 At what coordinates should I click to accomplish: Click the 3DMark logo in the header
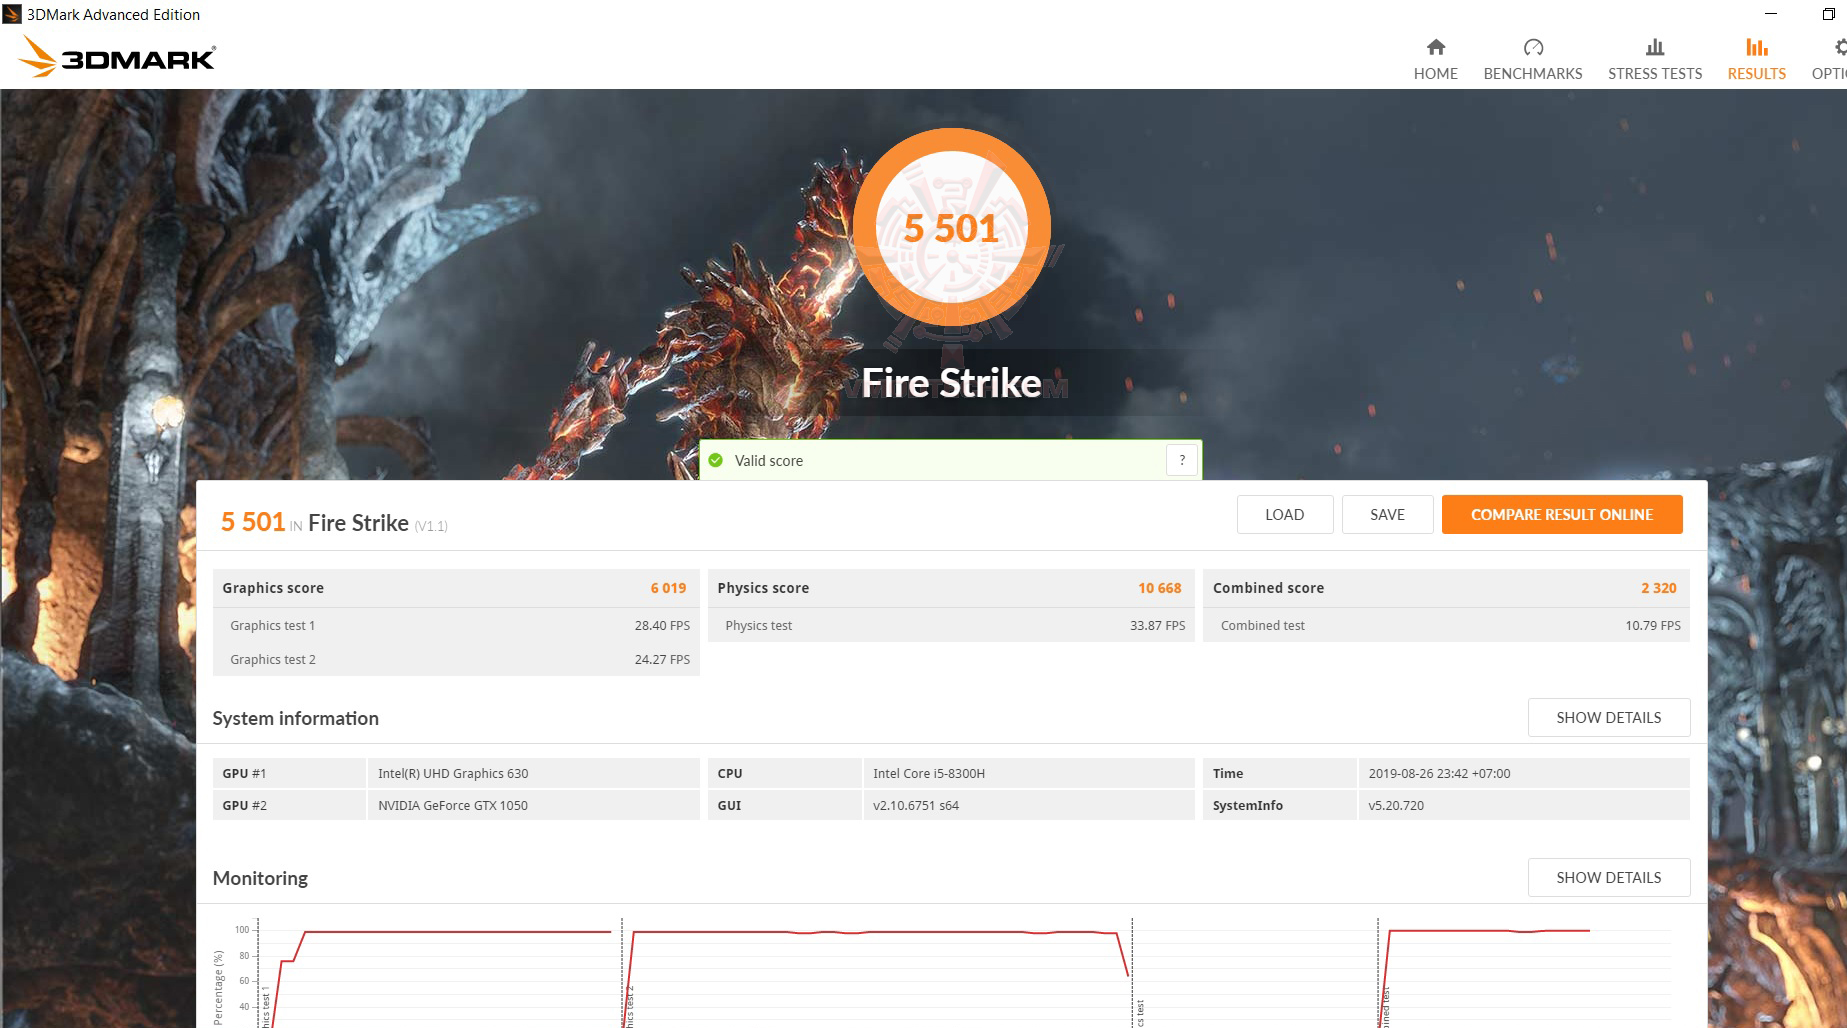pyautogui.click(x=117, y=57)
